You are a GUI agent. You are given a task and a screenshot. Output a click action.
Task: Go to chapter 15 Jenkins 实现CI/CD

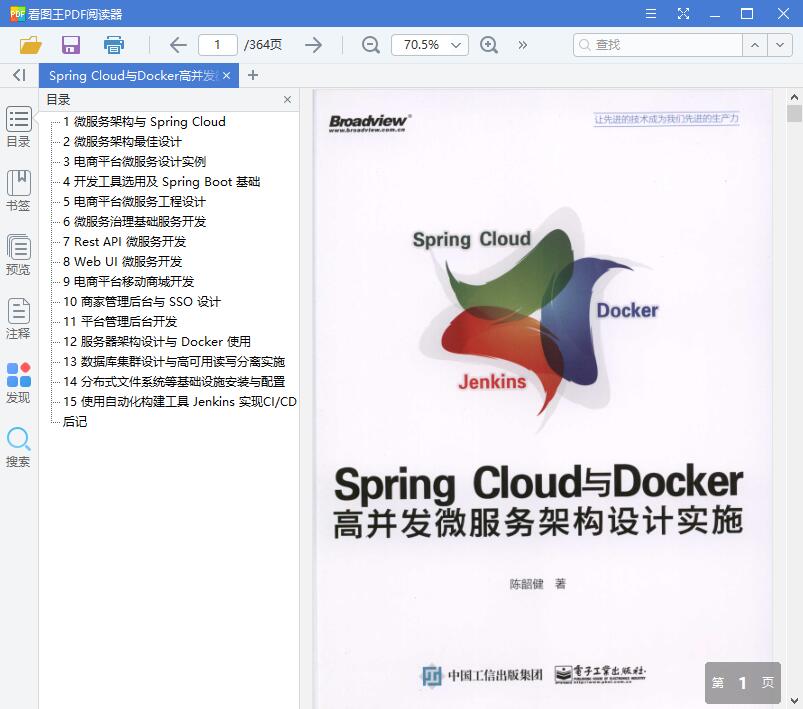coord(180,401)
